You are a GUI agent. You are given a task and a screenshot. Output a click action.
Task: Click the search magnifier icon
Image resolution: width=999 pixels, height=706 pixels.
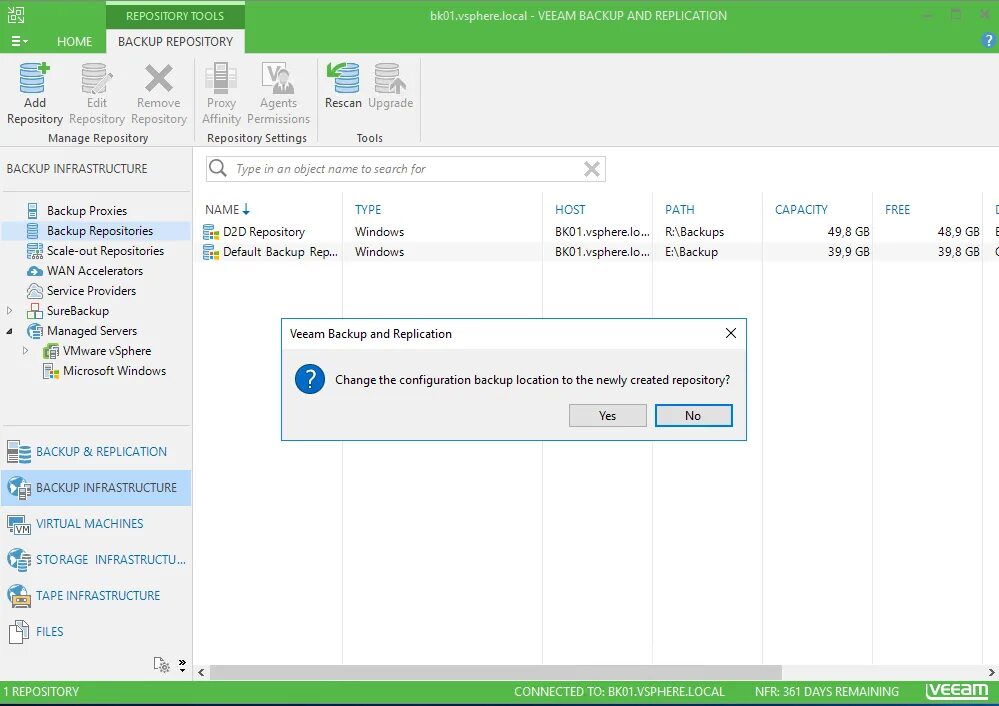click(218, 168)
